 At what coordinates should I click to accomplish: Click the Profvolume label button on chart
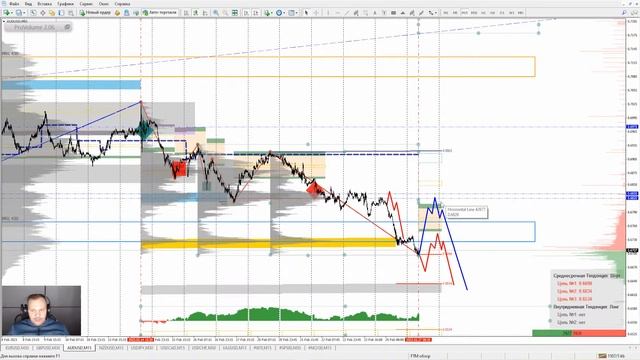(x=38, y=27)
